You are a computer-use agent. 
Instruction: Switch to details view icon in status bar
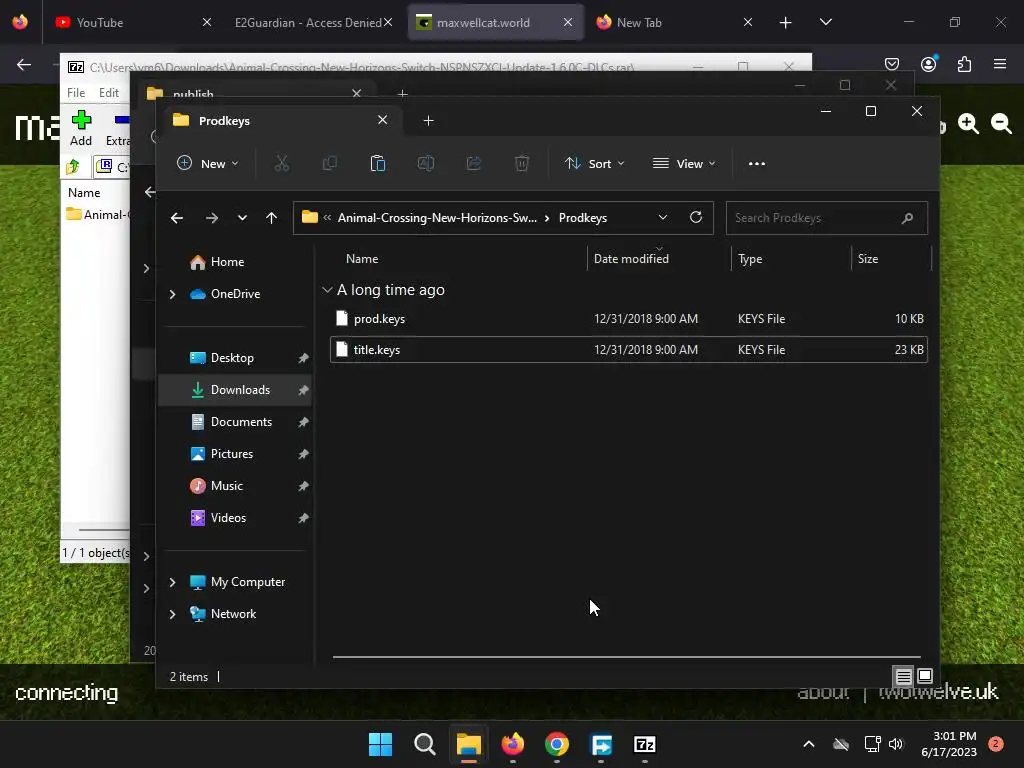tap(903, 676)
